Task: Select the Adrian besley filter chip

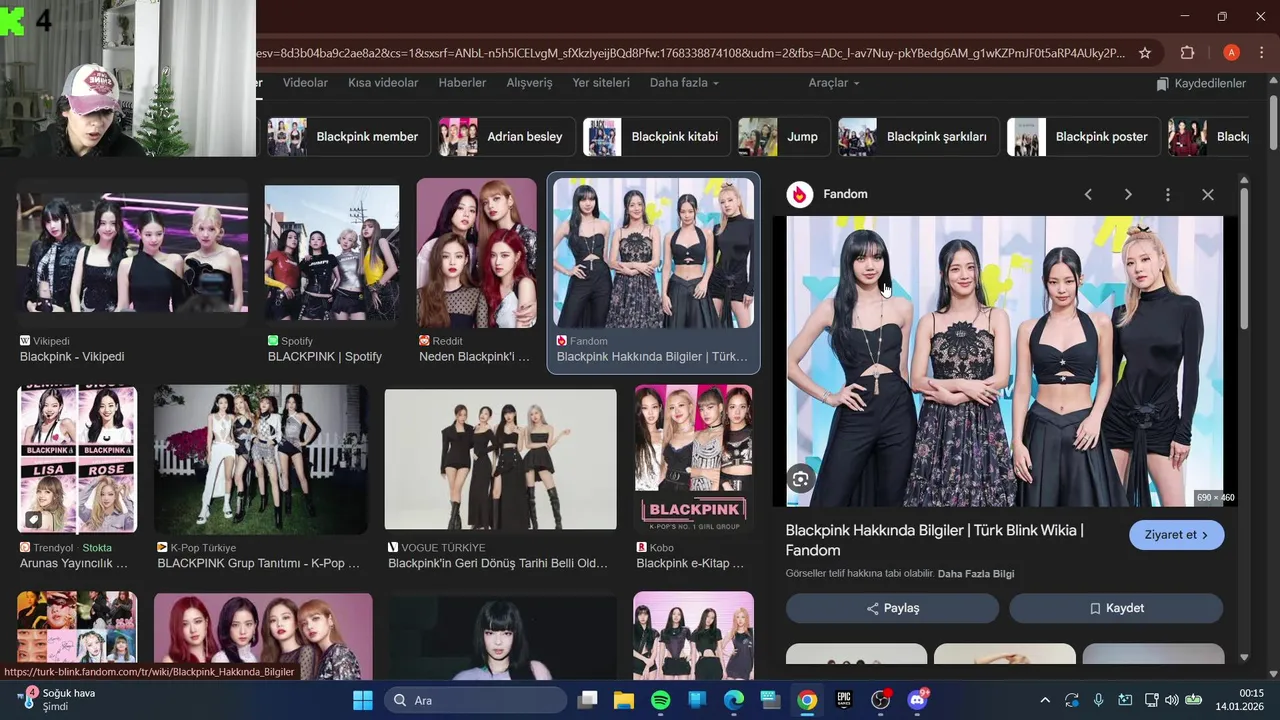Action: click(506, 137)
